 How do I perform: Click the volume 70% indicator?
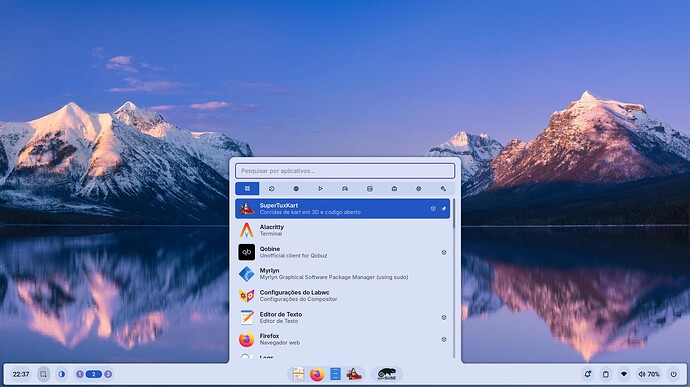click(x=649, y=374)
